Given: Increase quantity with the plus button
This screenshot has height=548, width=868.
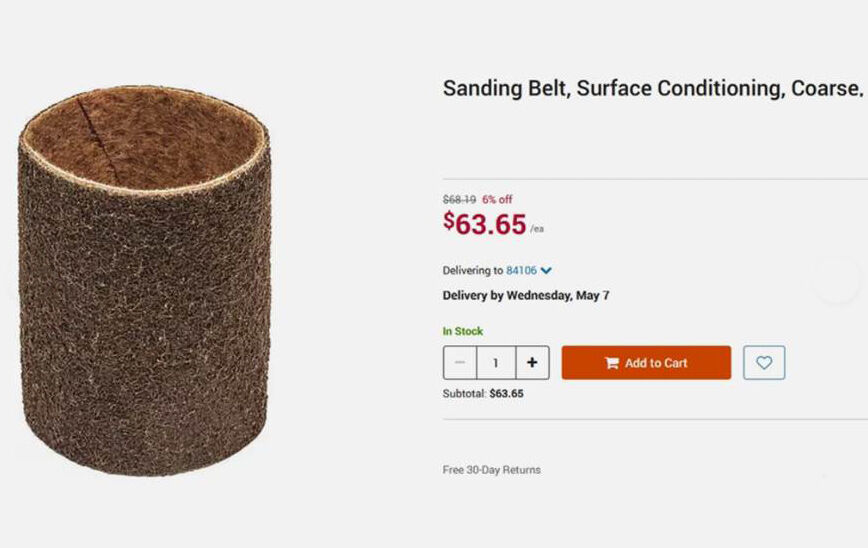Looking at the screenshot, I should coord(532,363).
